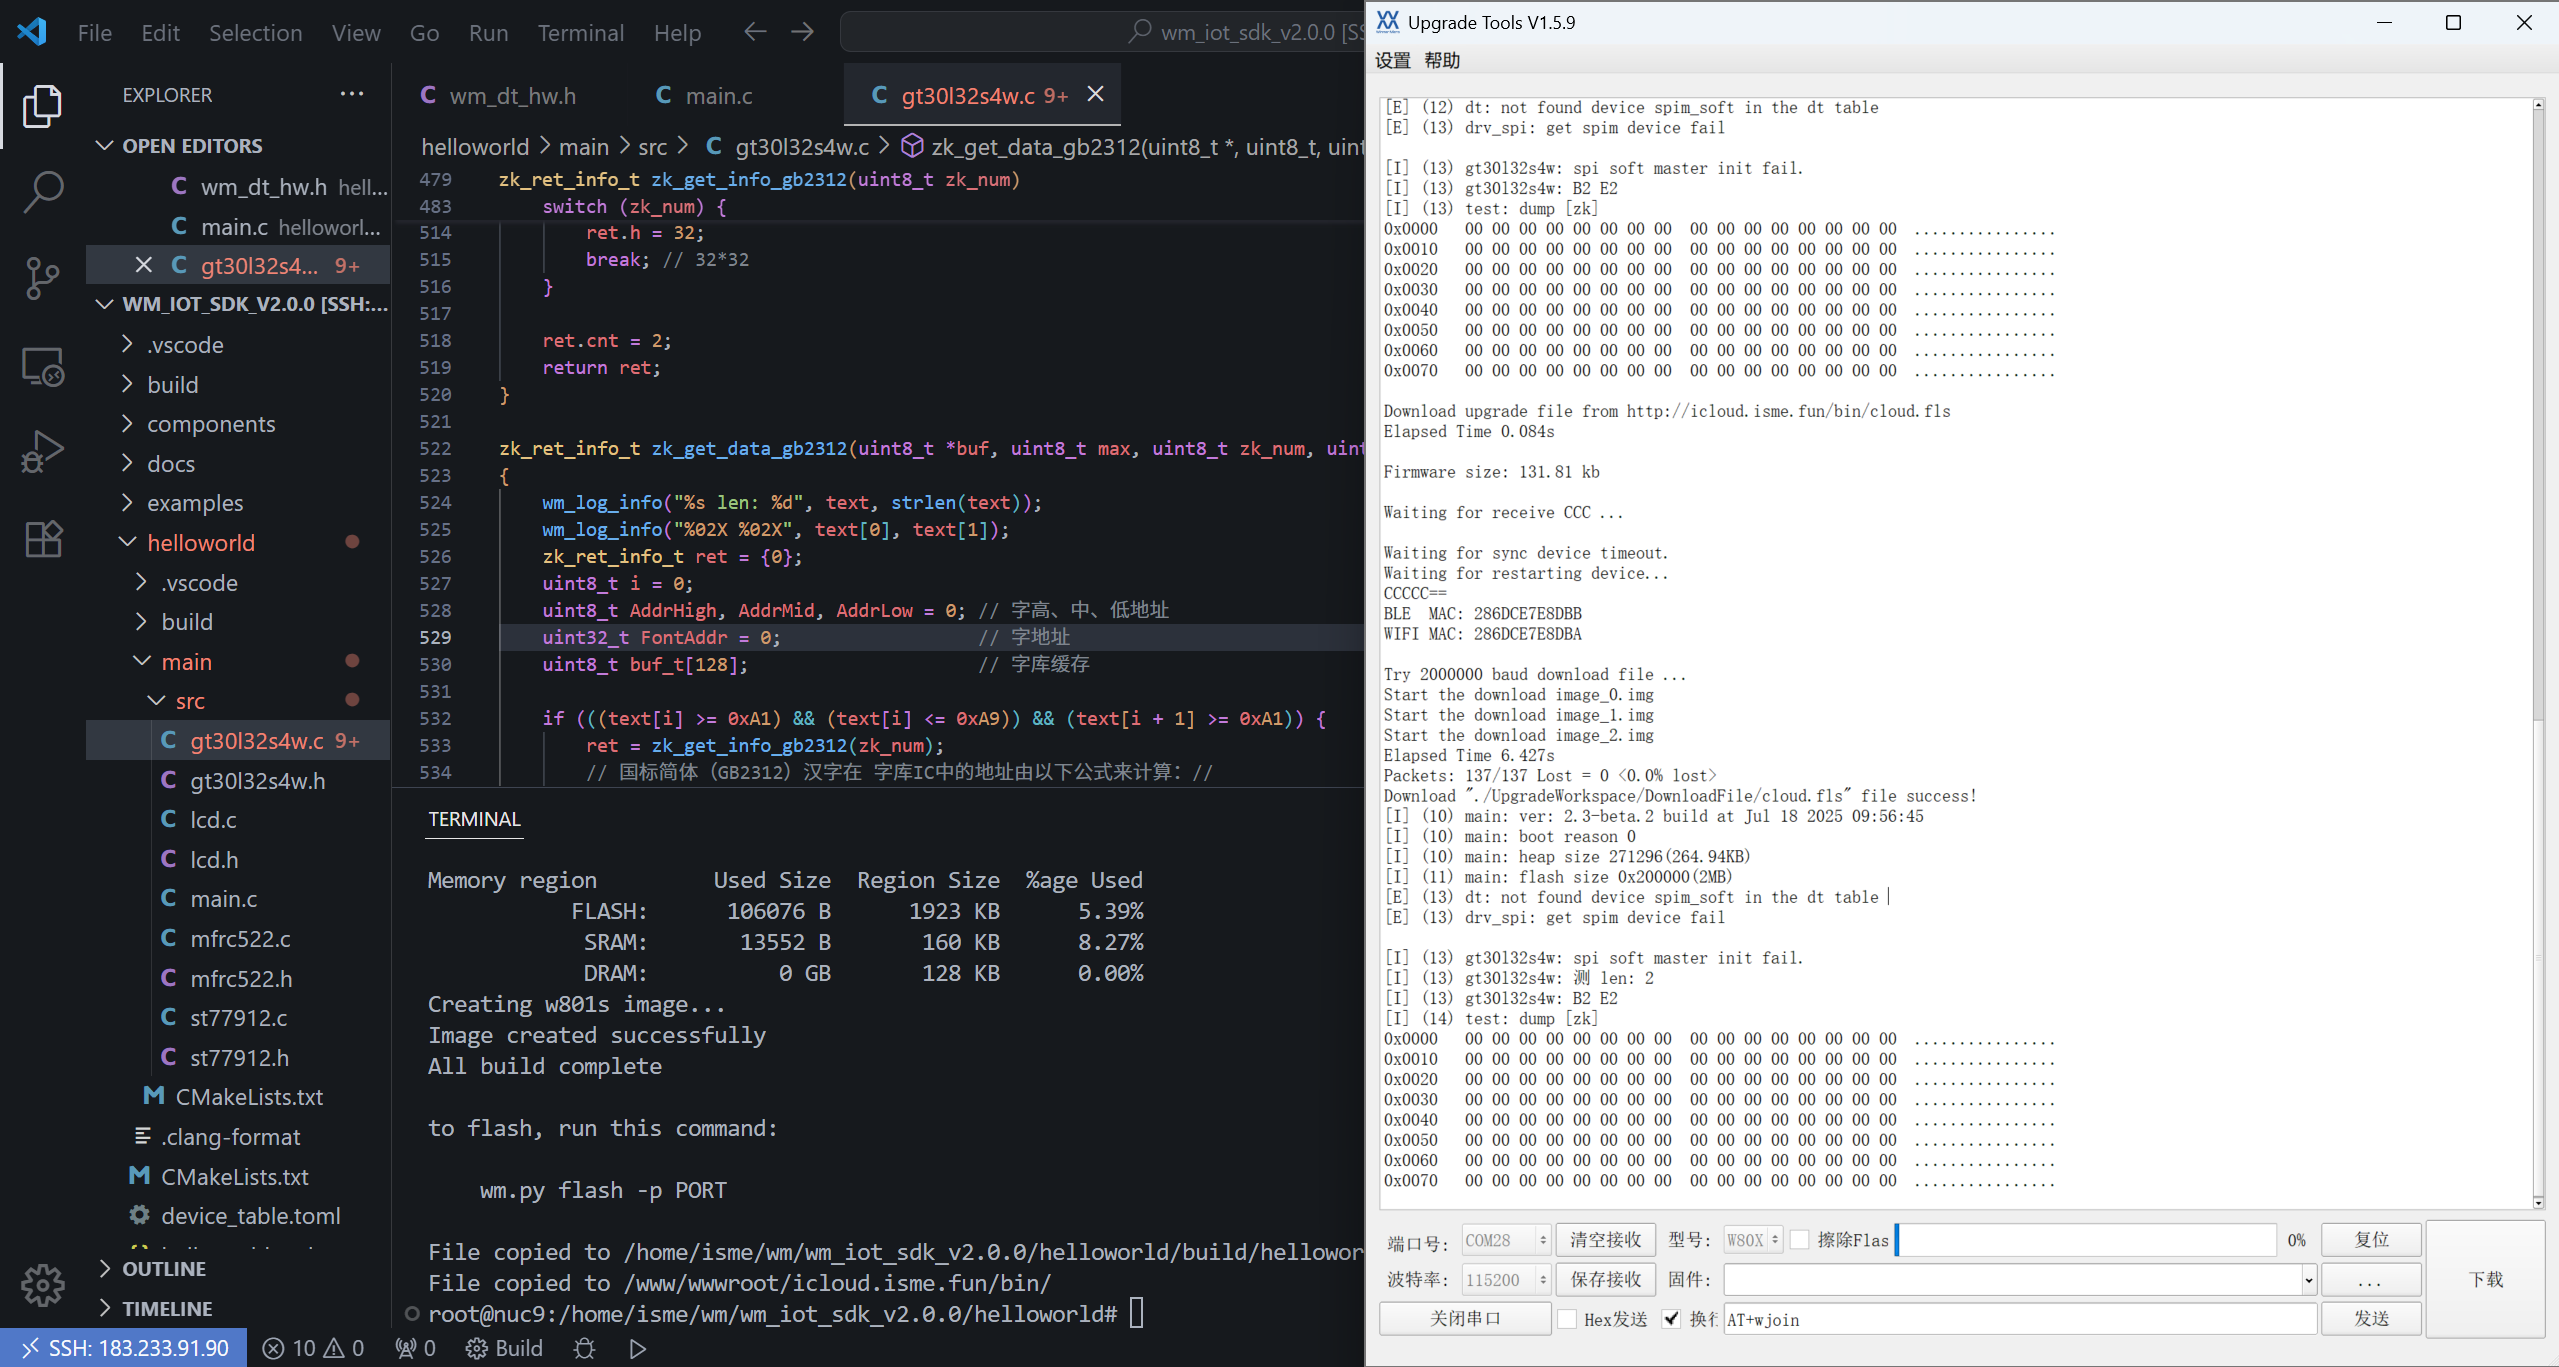Viewport: 2559px width, 1367px height.
Task: Click the wm_iot_sdk_v2.0.0 command search box
Action: [x=1102, y=32]
